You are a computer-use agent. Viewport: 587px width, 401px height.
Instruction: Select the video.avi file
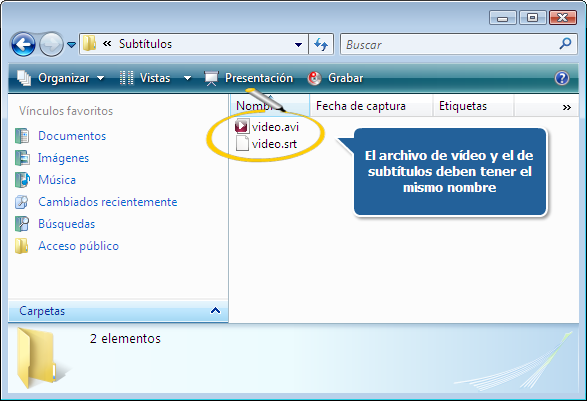[267, 127]
